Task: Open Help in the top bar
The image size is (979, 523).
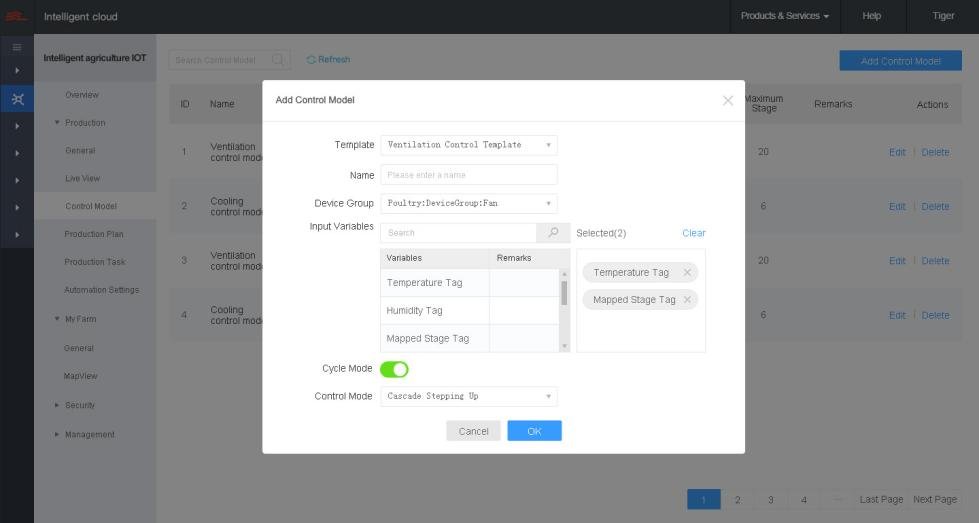Action: [x=872, y=16]
